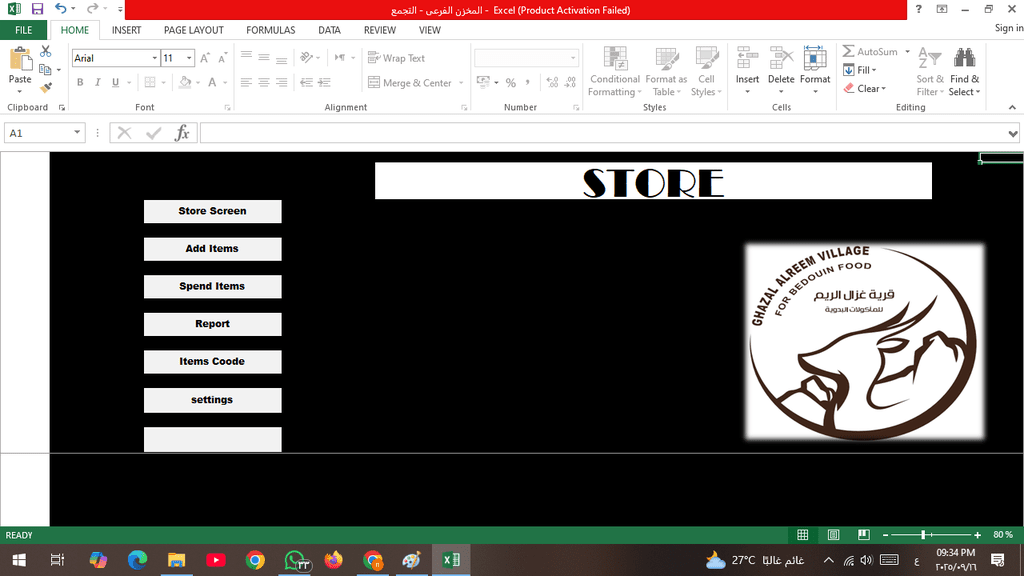The image size is (1024, 576).
Task: Click inside the formula bar input
Action: pos(603,133)
